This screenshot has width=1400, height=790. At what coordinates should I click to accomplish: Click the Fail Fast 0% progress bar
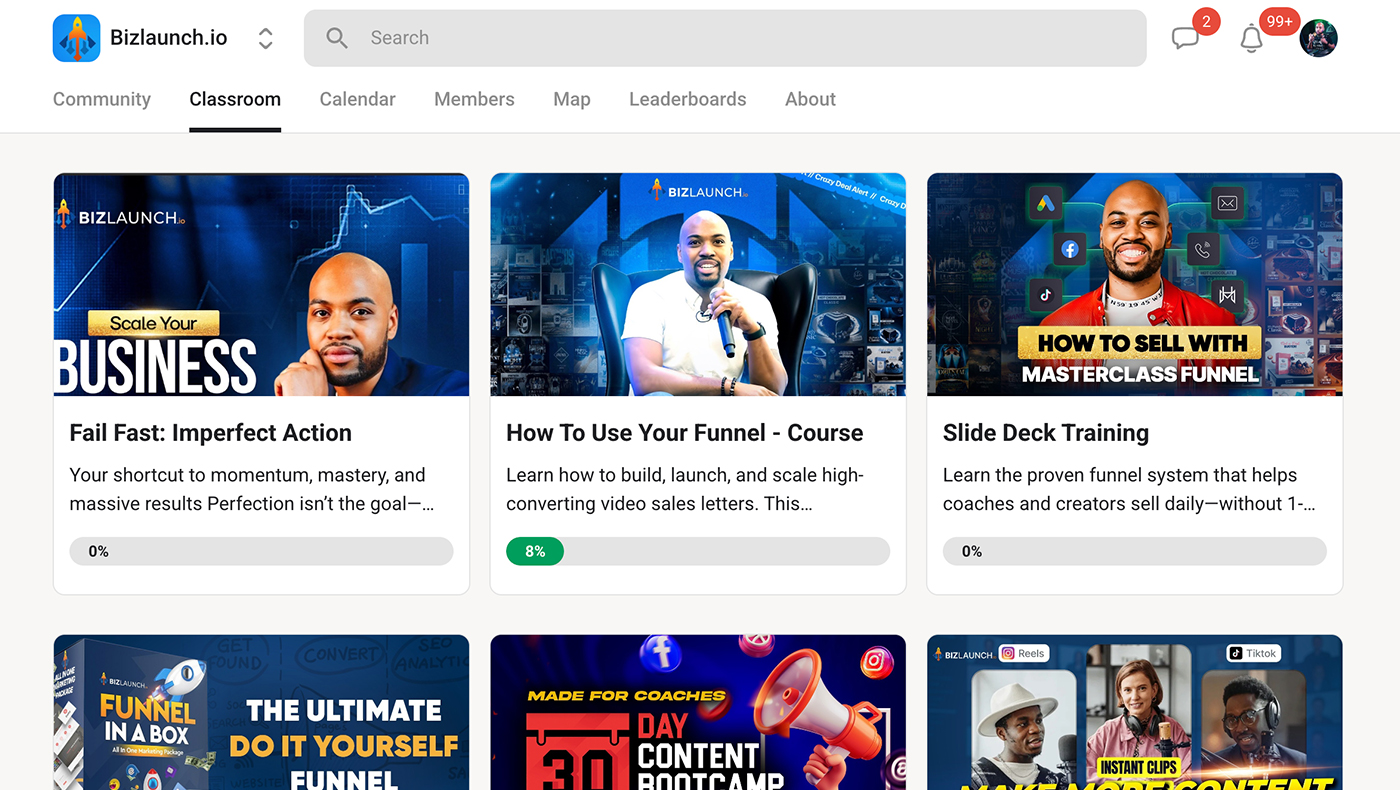261,551
